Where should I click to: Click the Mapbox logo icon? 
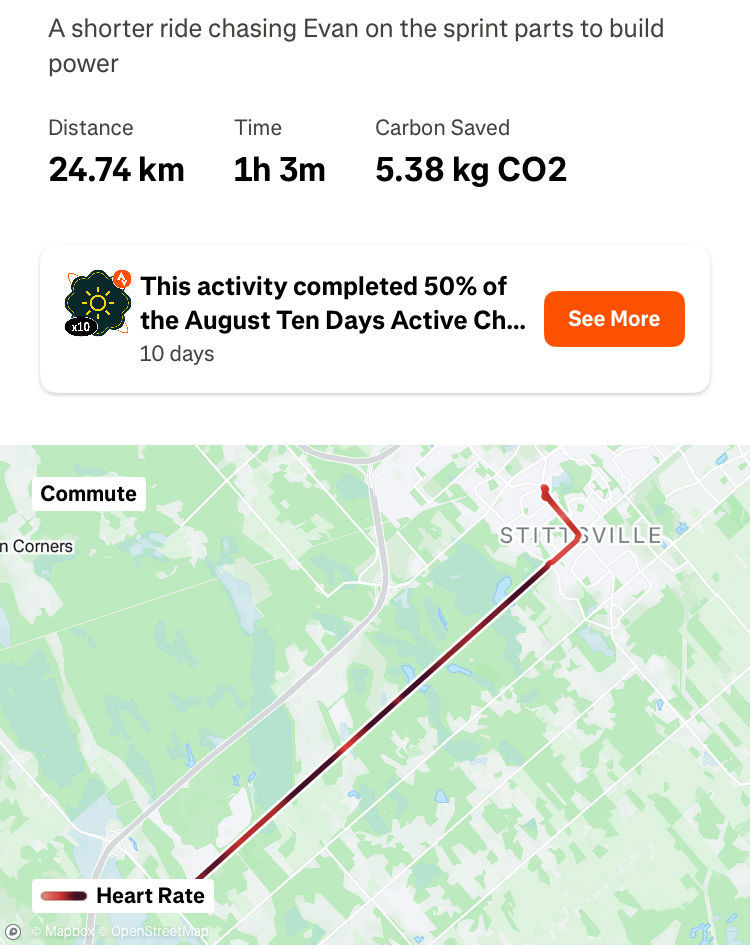[13, 931]
